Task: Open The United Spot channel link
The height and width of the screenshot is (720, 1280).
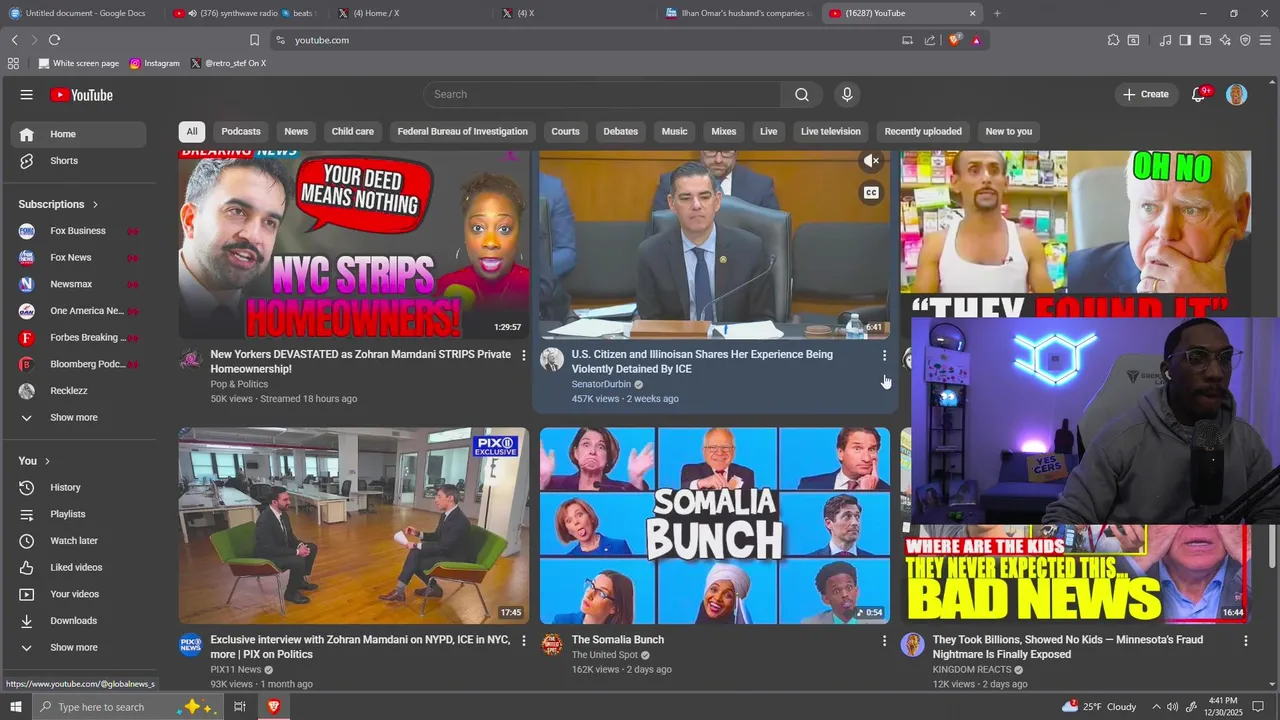Action: 605,655
